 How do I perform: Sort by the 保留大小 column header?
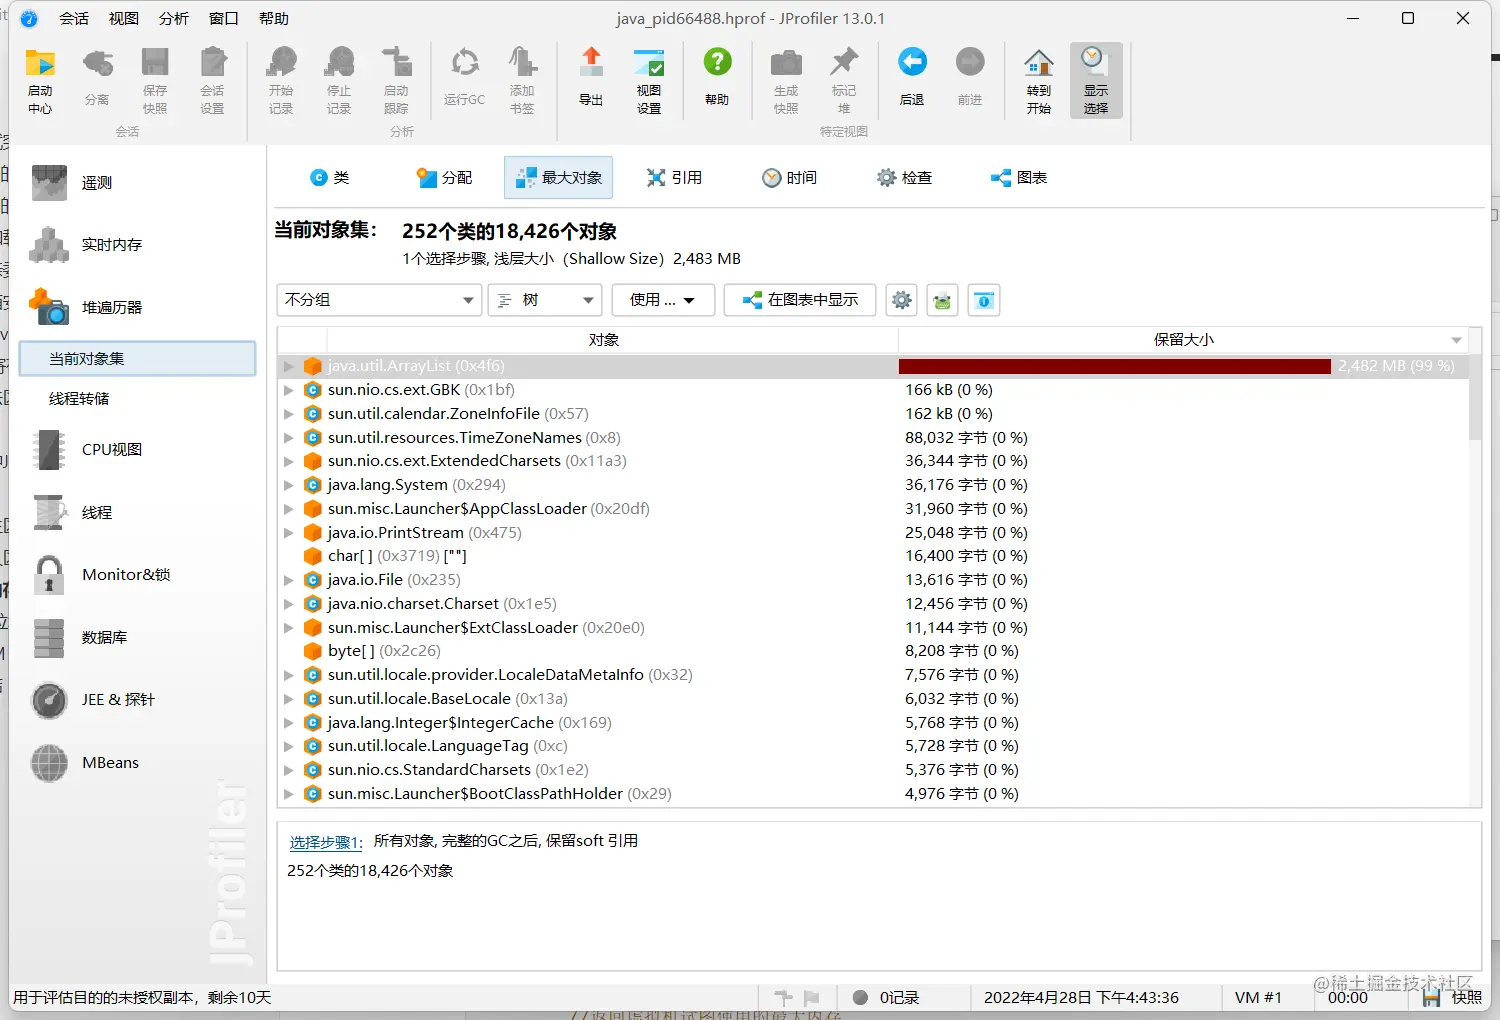[x=1184, y=340]
